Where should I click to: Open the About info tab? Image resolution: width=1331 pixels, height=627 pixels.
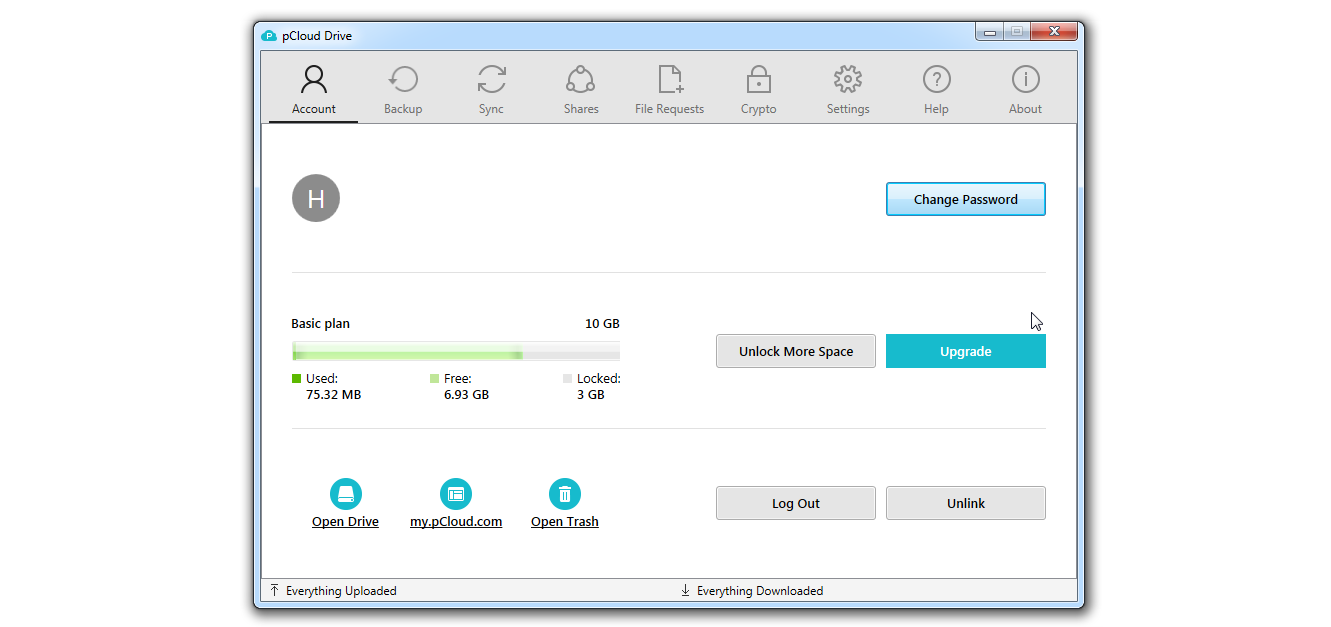click(x=1025, y=90)
